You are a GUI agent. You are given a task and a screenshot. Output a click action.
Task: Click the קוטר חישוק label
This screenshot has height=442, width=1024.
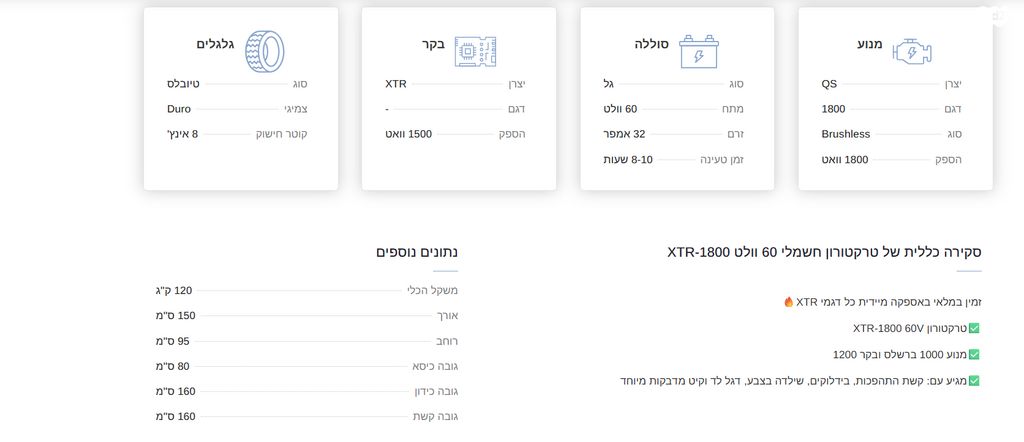281,134
